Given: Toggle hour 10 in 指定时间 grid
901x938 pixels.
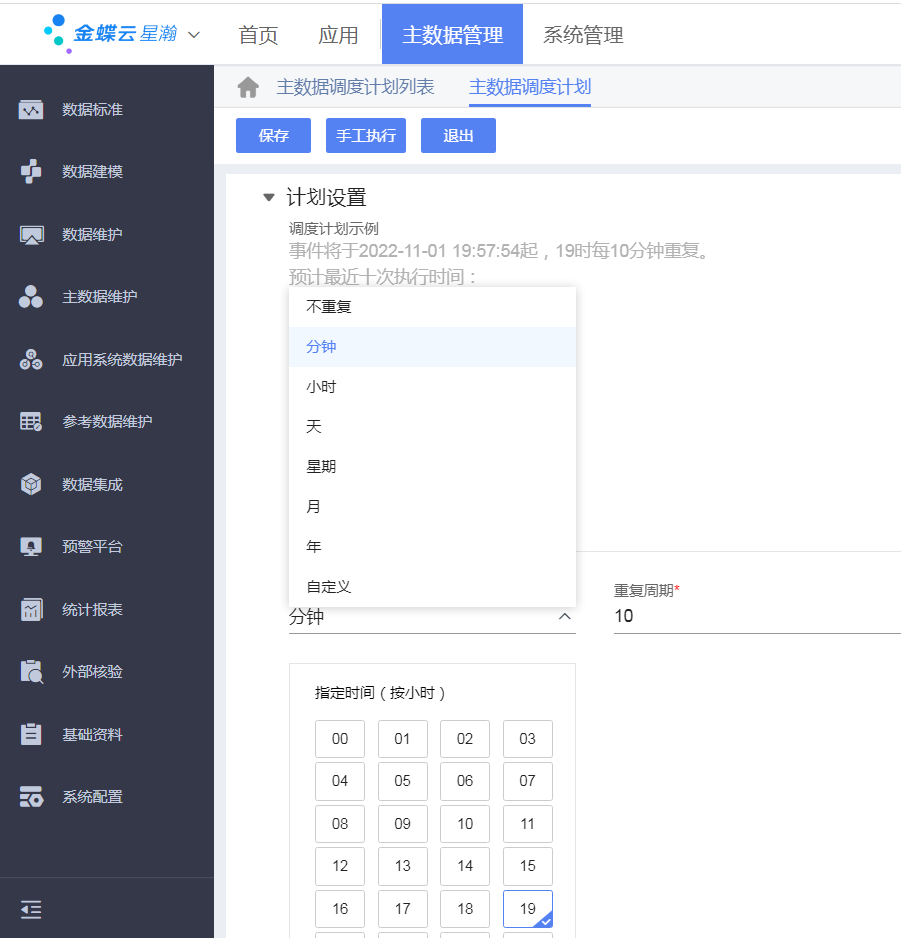Looking at the screenshot, I should 465,824.
